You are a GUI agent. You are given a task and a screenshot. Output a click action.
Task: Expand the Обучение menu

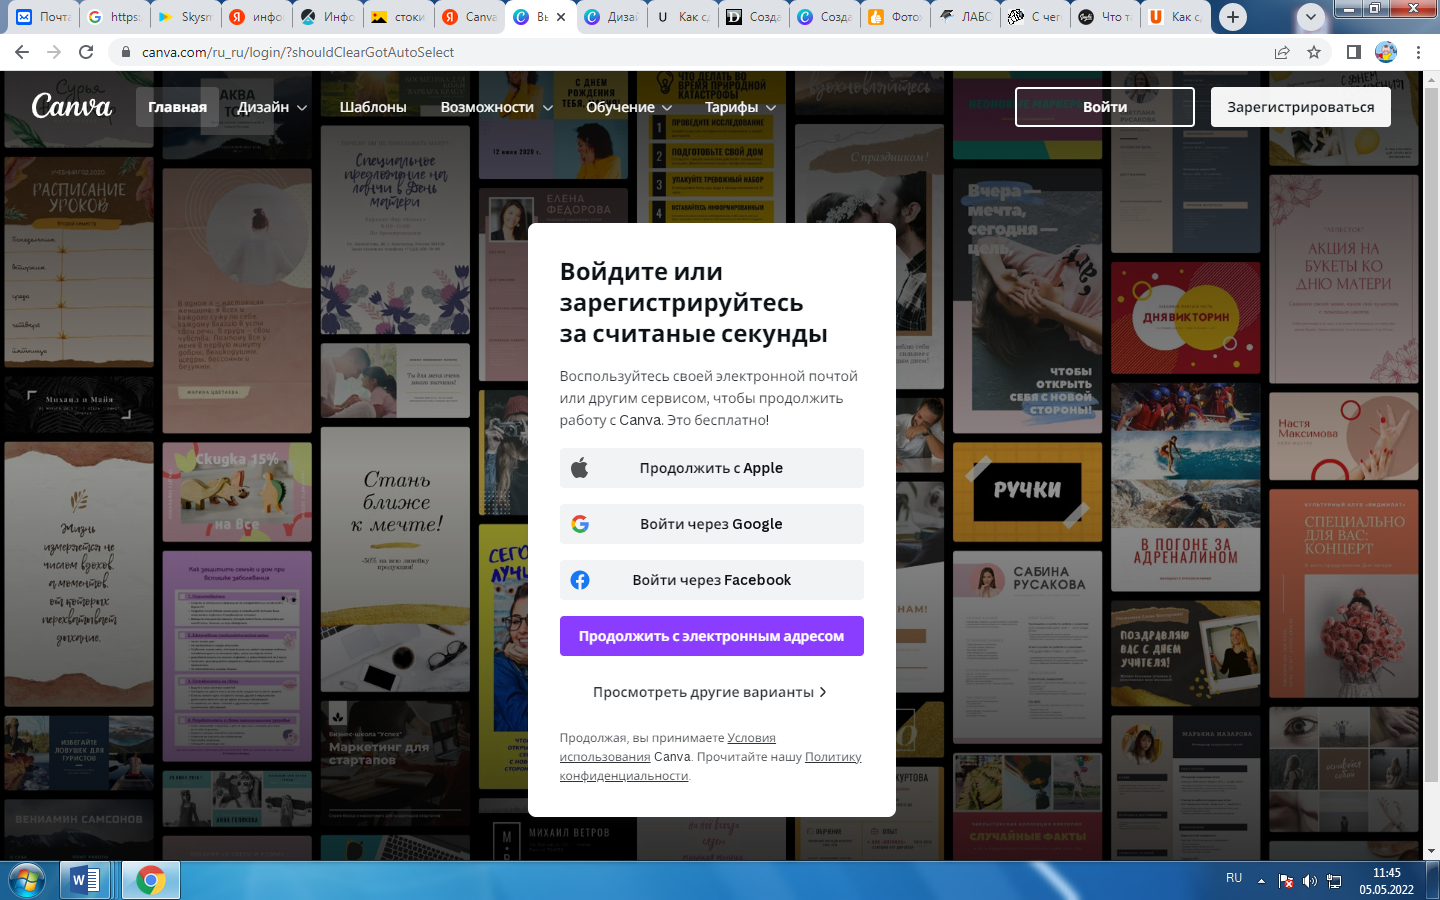tap(629, 107)
